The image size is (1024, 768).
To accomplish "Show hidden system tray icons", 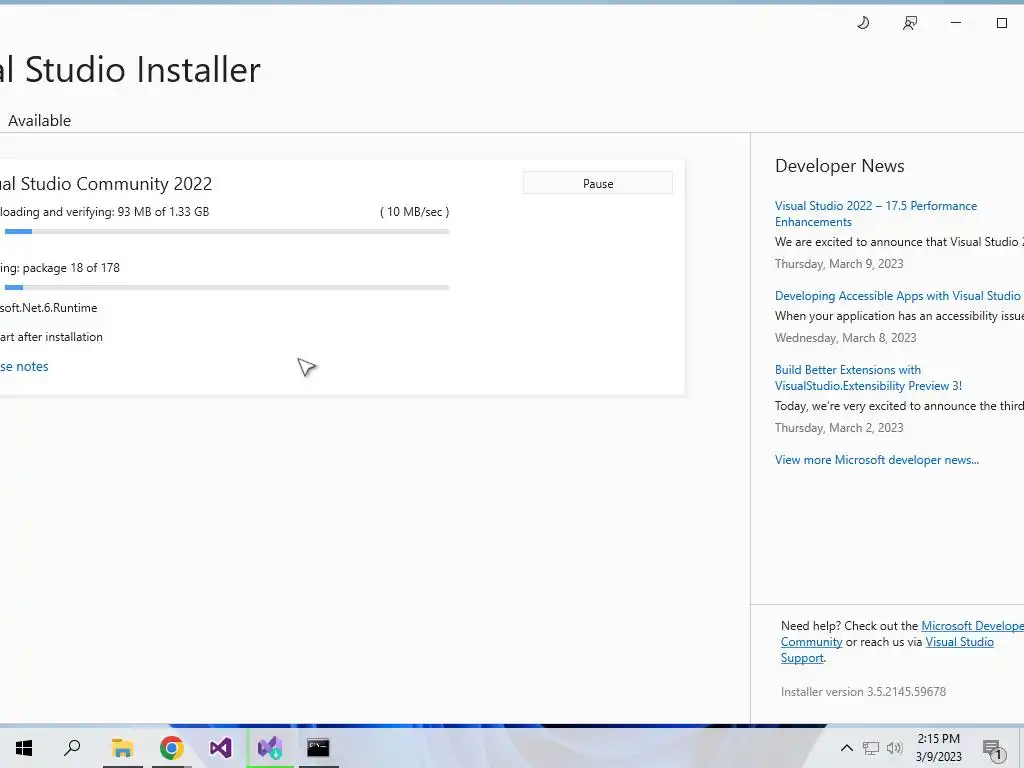I will click(846, 748).
